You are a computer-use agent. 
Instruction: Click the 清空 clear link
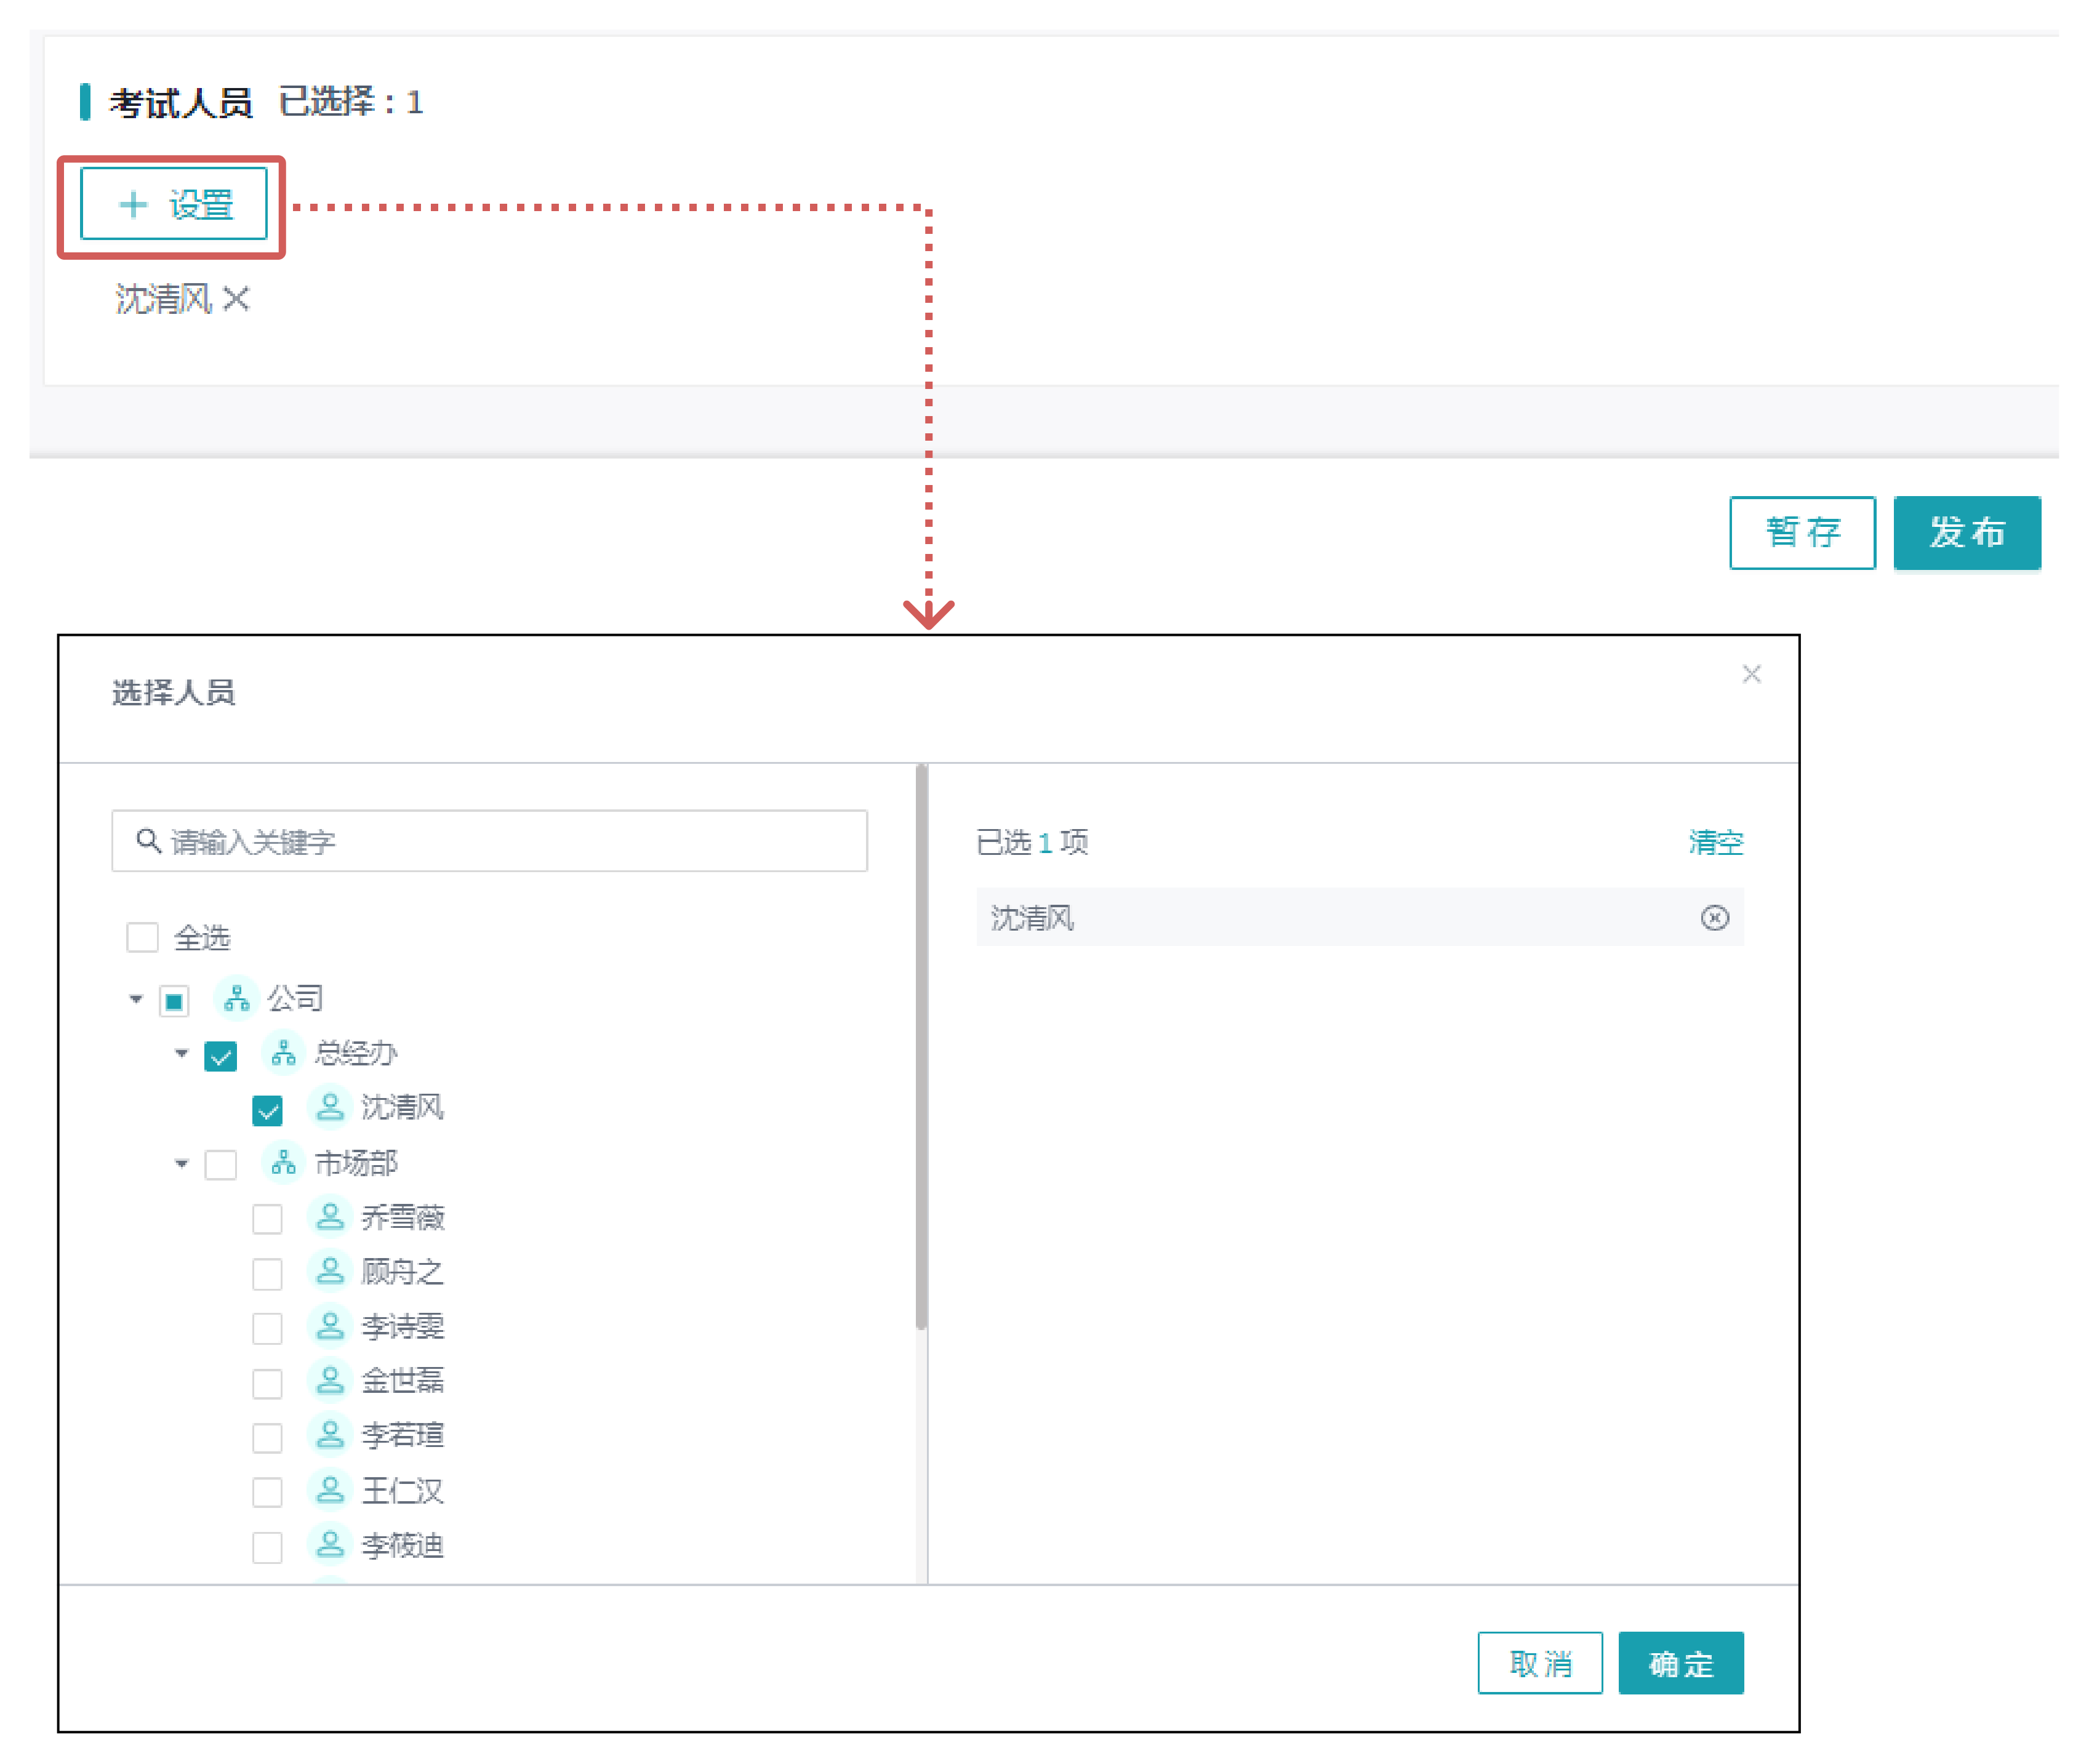coord(1715,843)
